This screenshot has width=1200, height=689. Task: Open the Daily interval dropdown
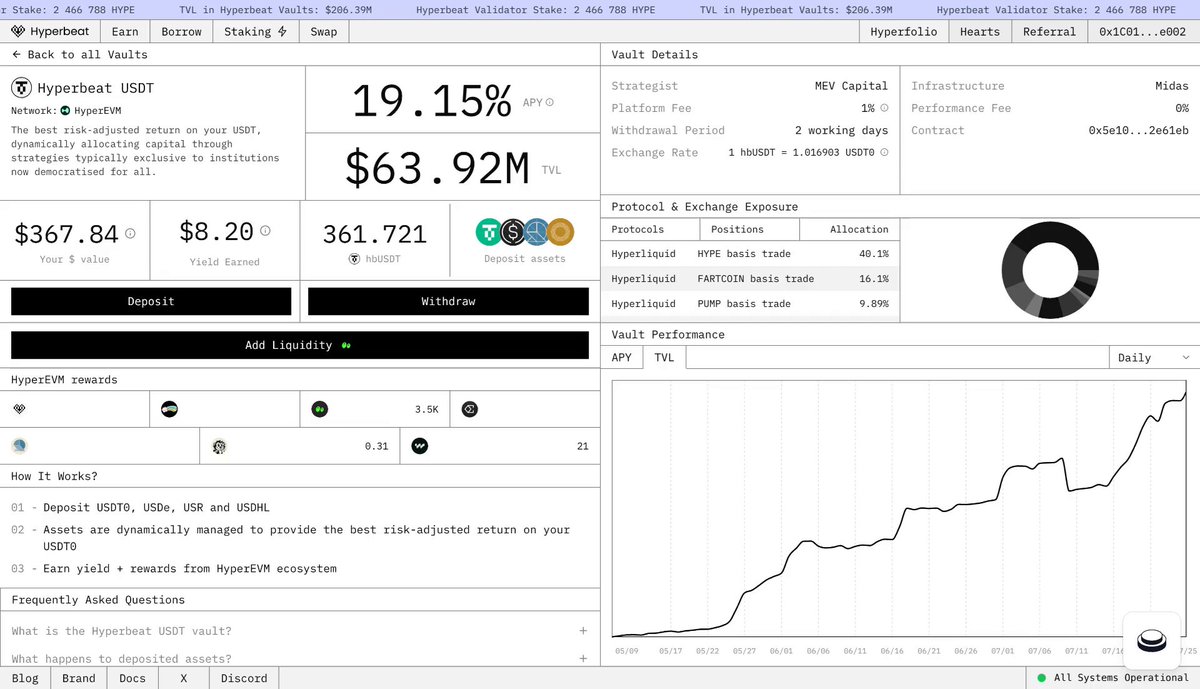click(1154, 357)
